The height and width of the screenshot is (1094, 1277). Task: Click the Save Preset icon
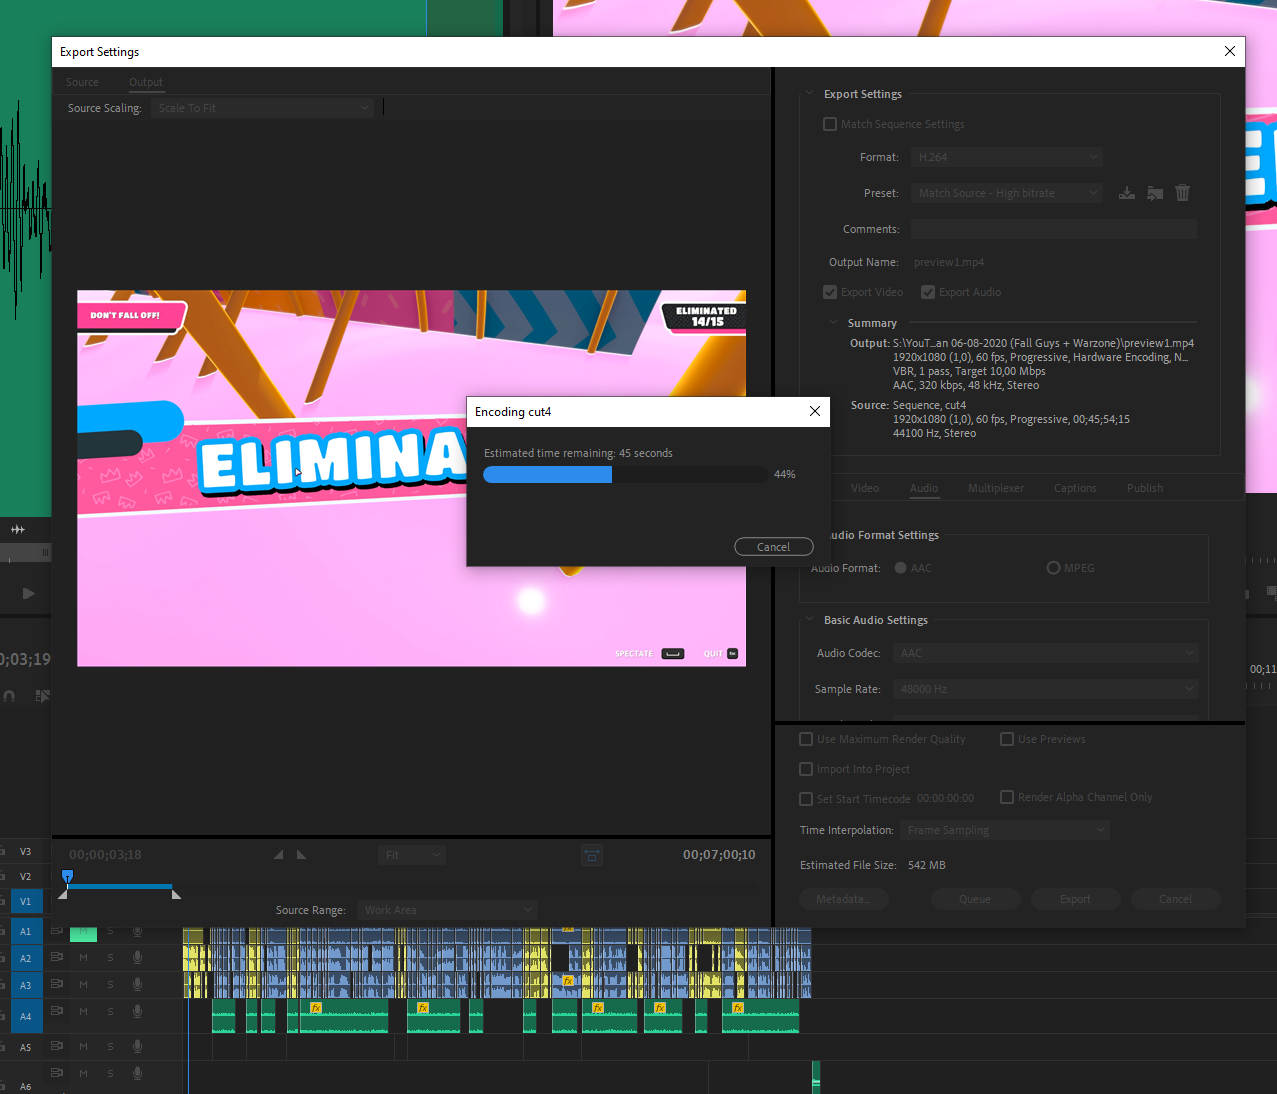coord(1127,193)
